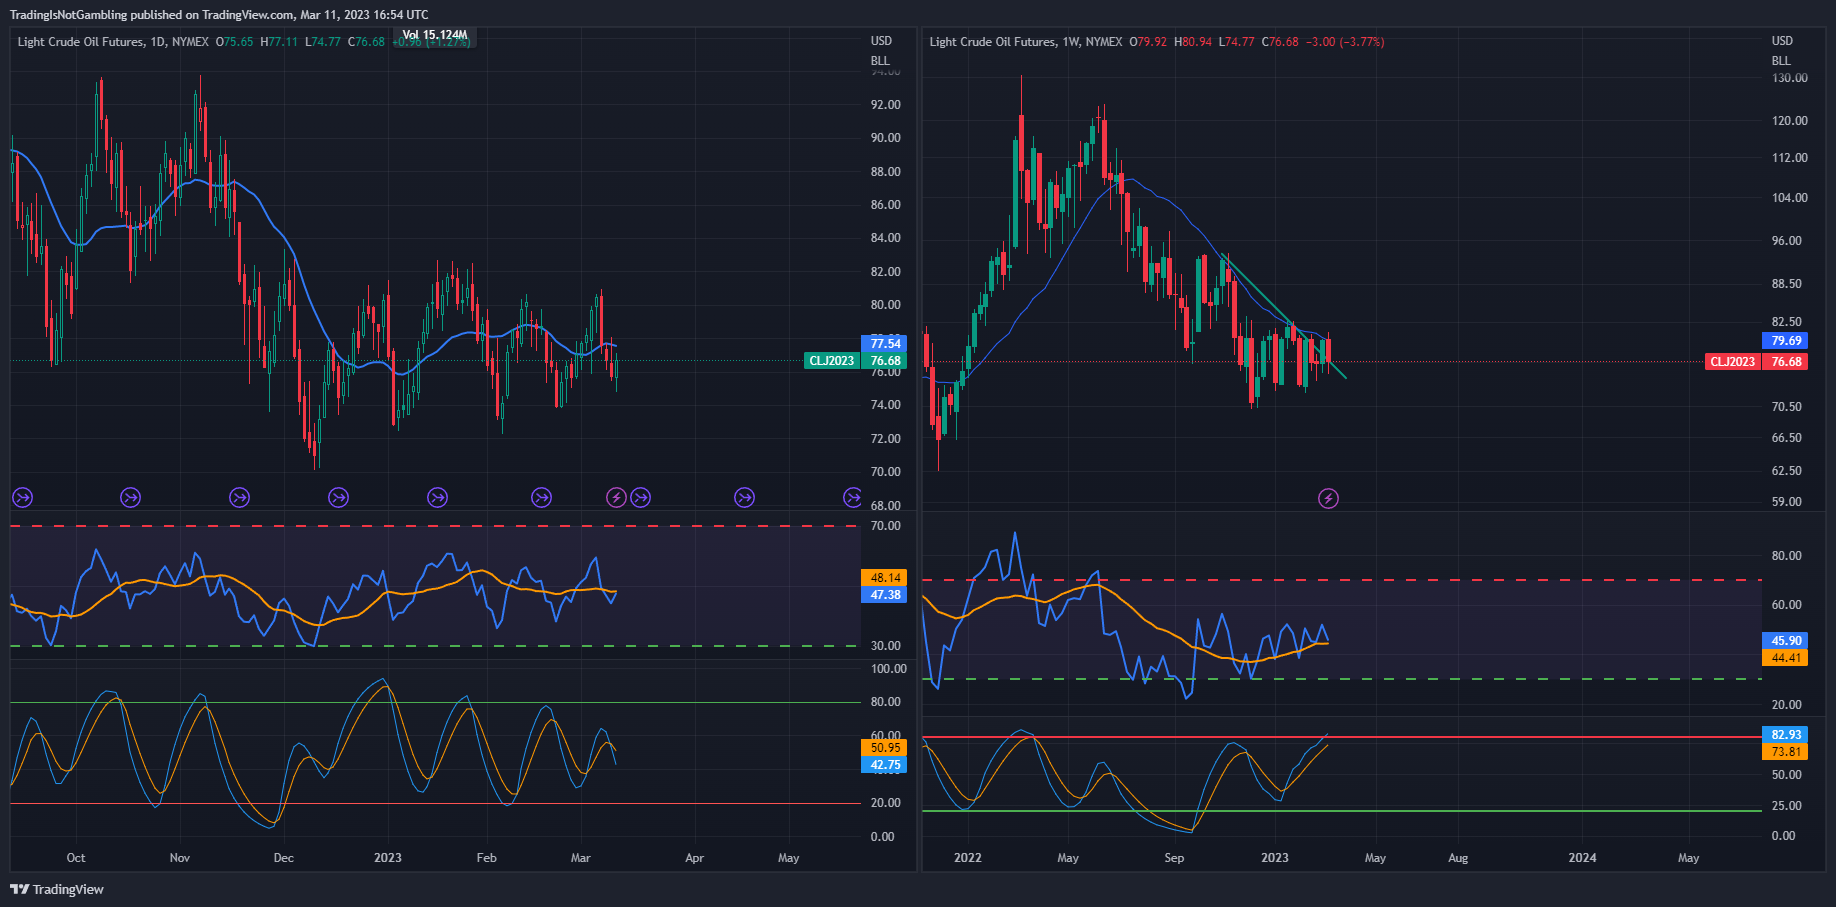Click the 120.00 price level on the weekly axis

point(1790,121)
